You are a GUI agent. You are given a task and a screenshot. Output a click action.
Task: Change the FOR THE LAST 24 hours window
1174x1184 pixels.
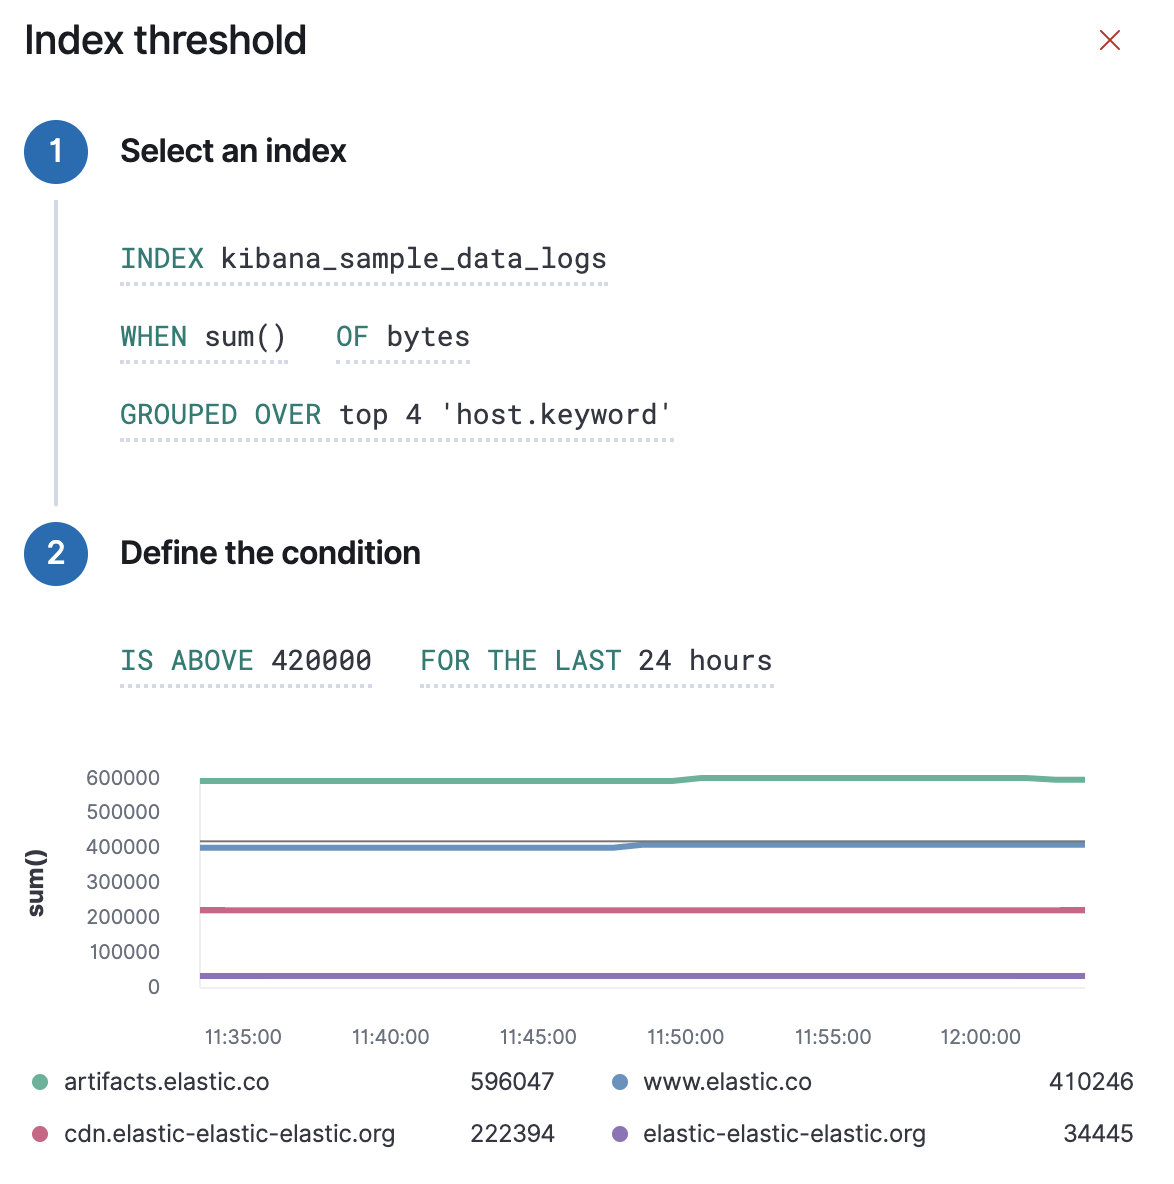pos(596,661)
